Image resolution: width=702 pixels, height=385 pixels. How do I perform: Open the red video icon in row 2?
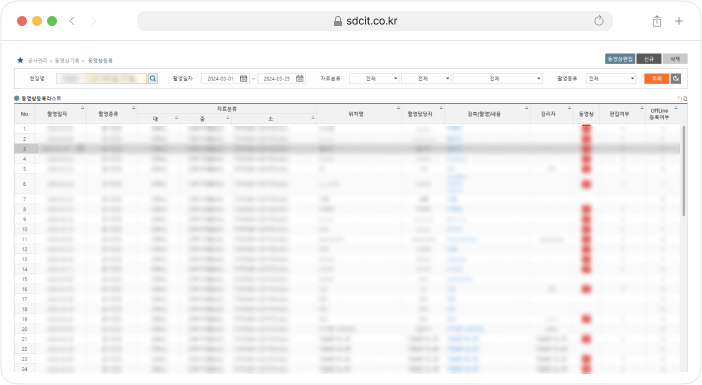586,139
